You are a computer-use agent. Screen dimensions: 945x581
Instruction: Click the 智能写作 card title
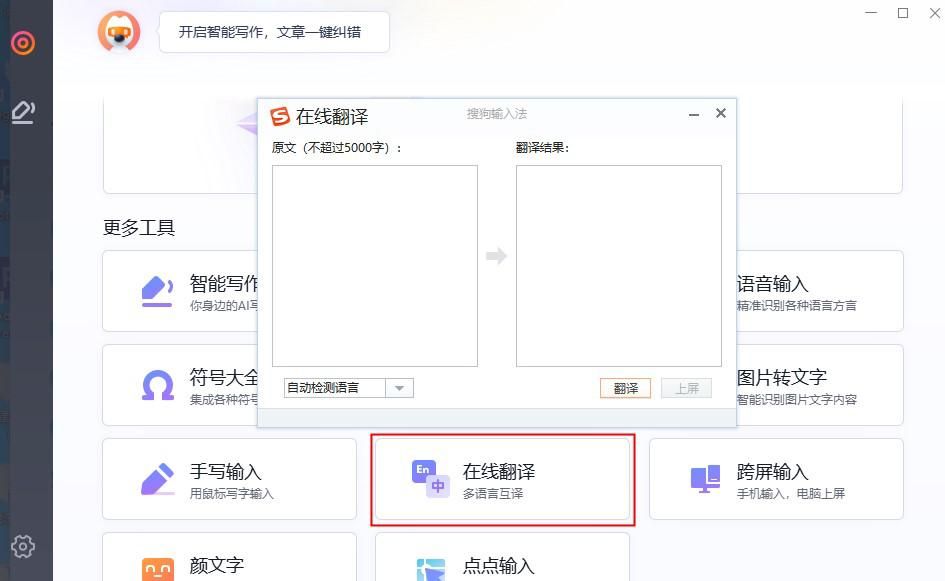coord(224,283)
